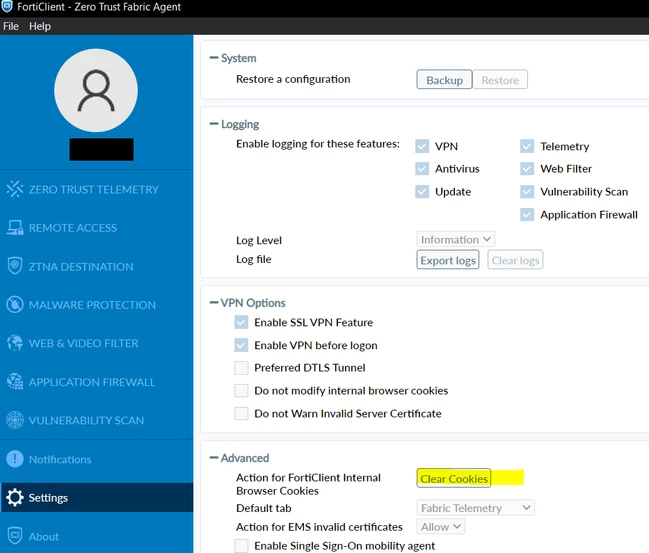Click the 'Default tab' label
Image resolution: width=649 pixels, height=553 pixels.
(264, 507)
